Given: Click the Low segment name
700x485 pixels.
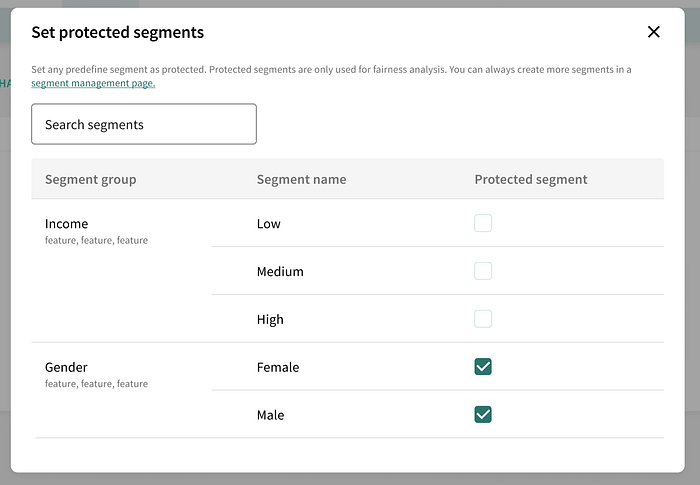Looking at the screenshot, I should pos(269,224).
